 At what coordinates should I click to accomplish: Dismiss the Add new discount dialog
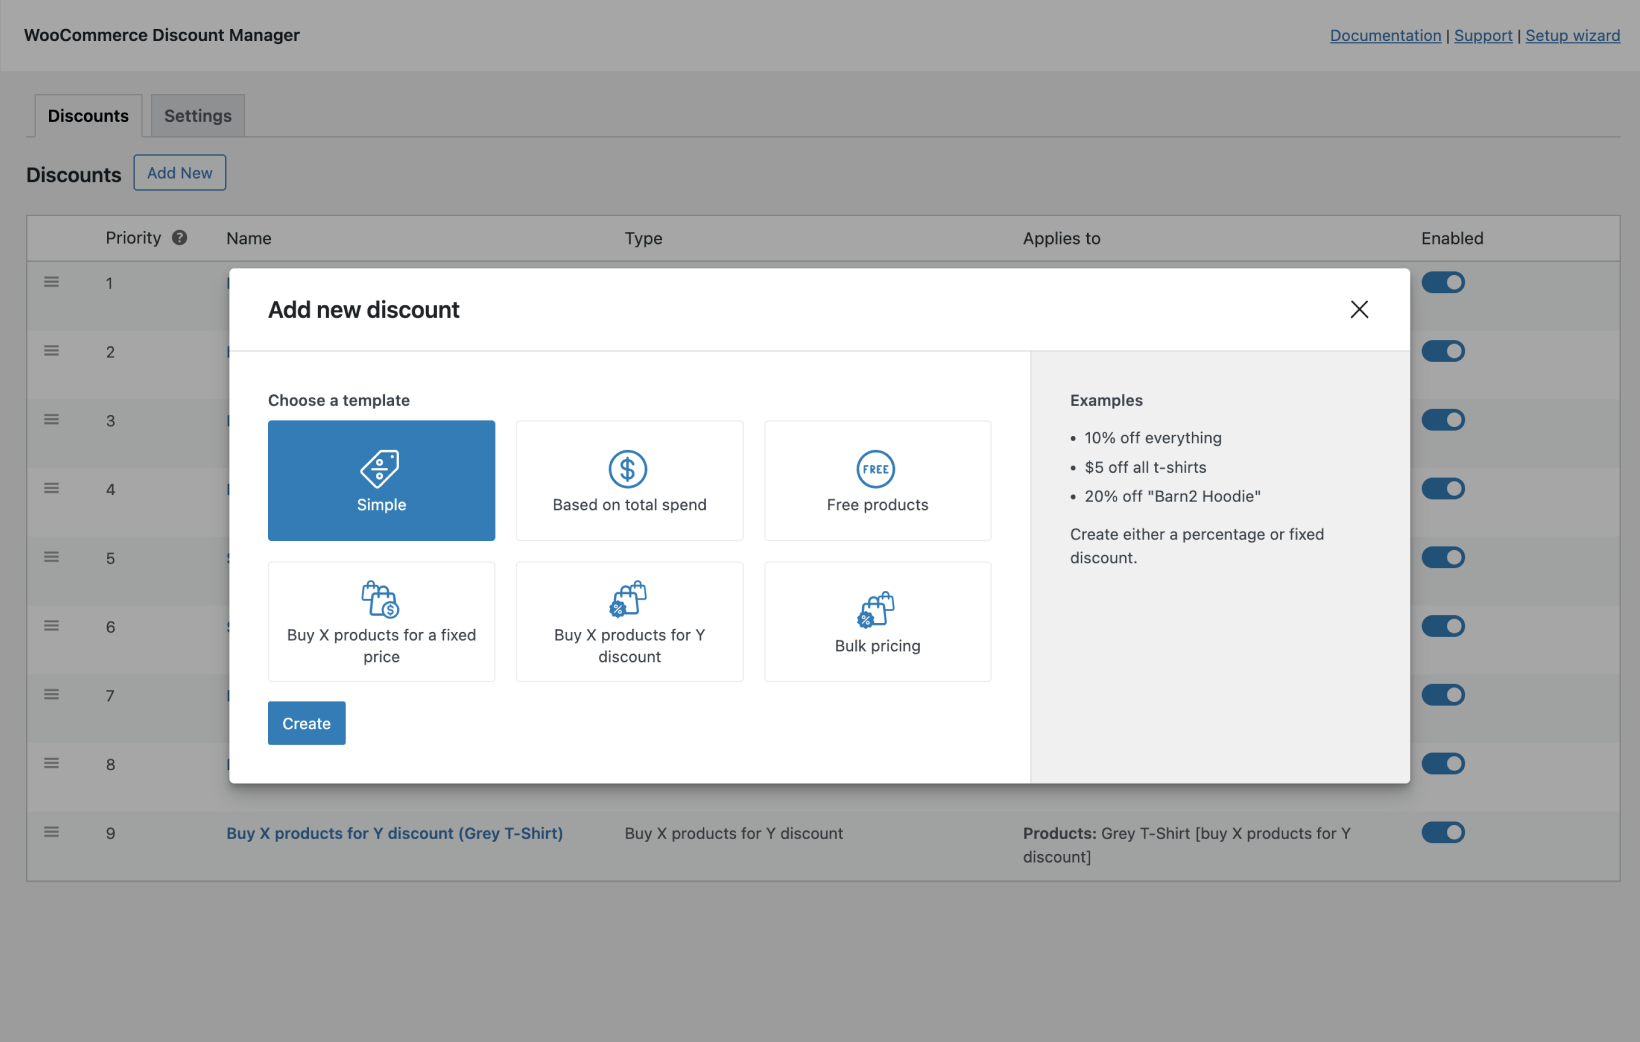1359,309
